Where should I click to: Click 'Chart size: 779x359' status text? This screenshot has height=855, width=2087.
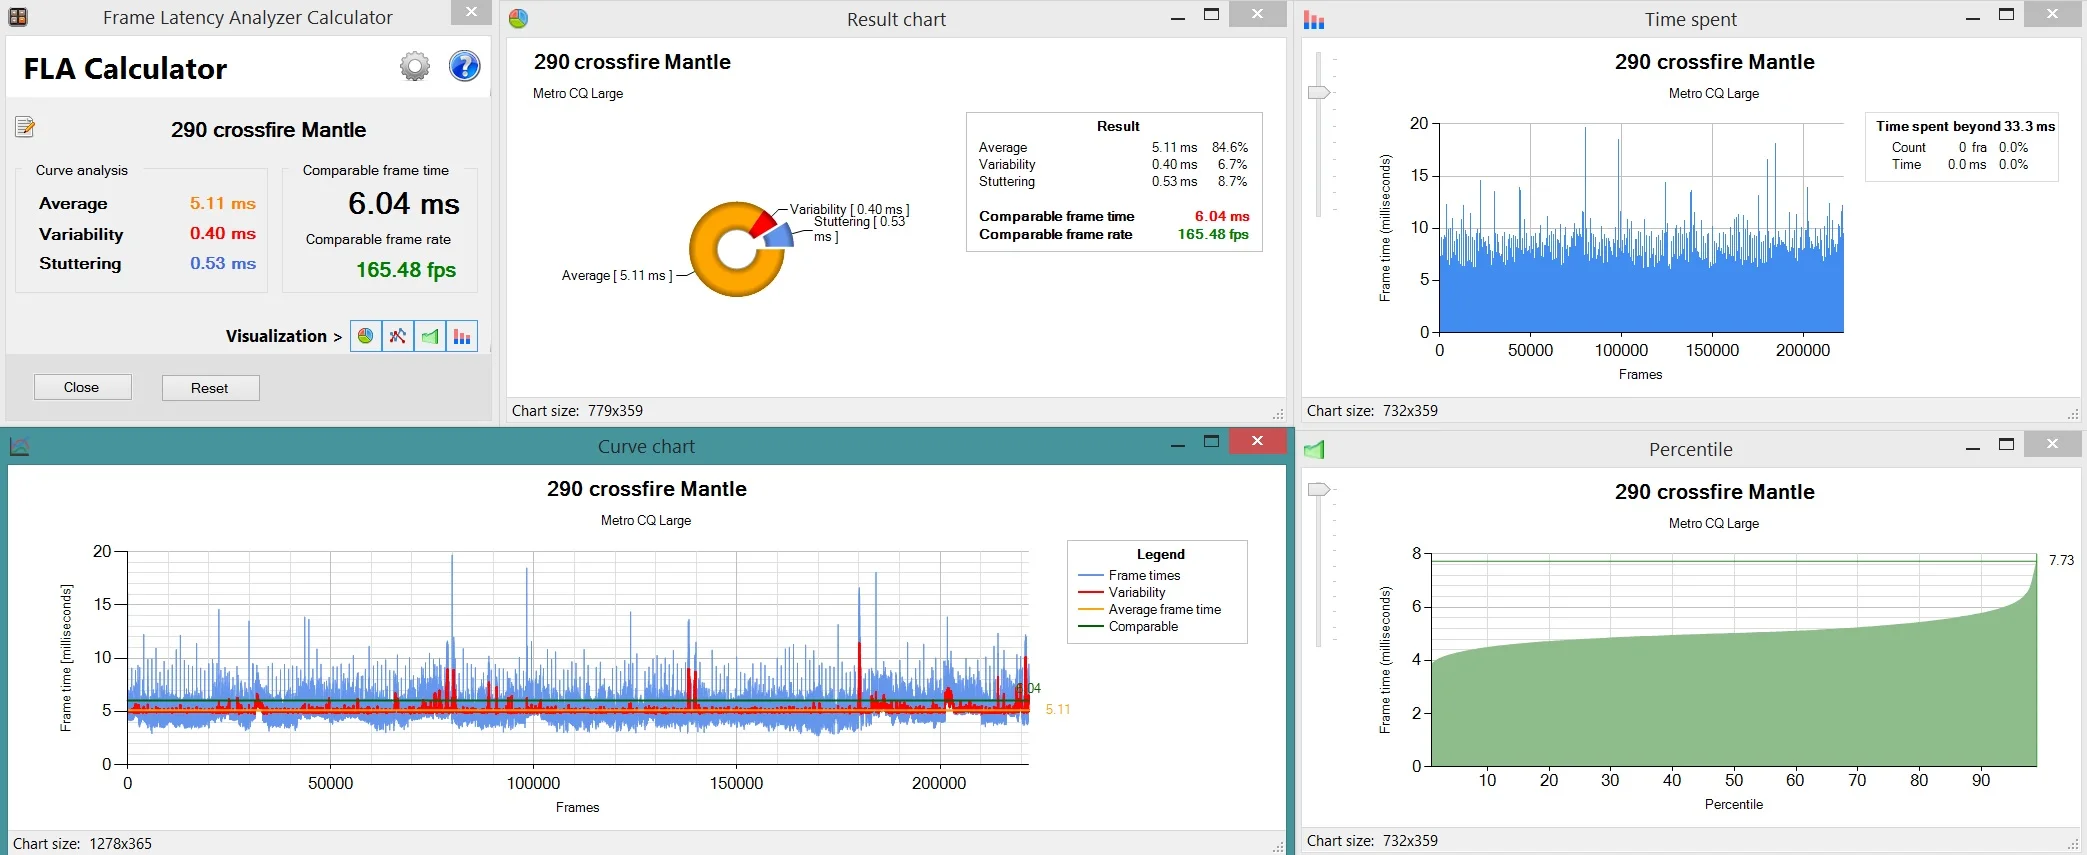pos(577,410)
